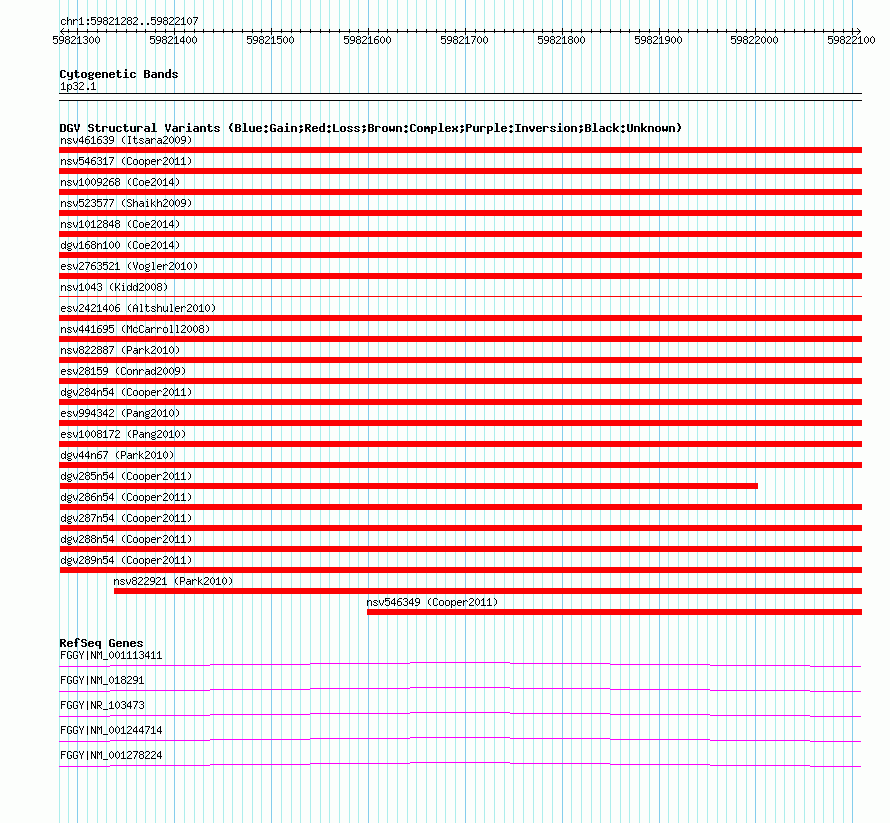This screenshot has height=823, width=890.
Task: Select the nsv441695 (McCarroll2008) label
Action: 135,329
